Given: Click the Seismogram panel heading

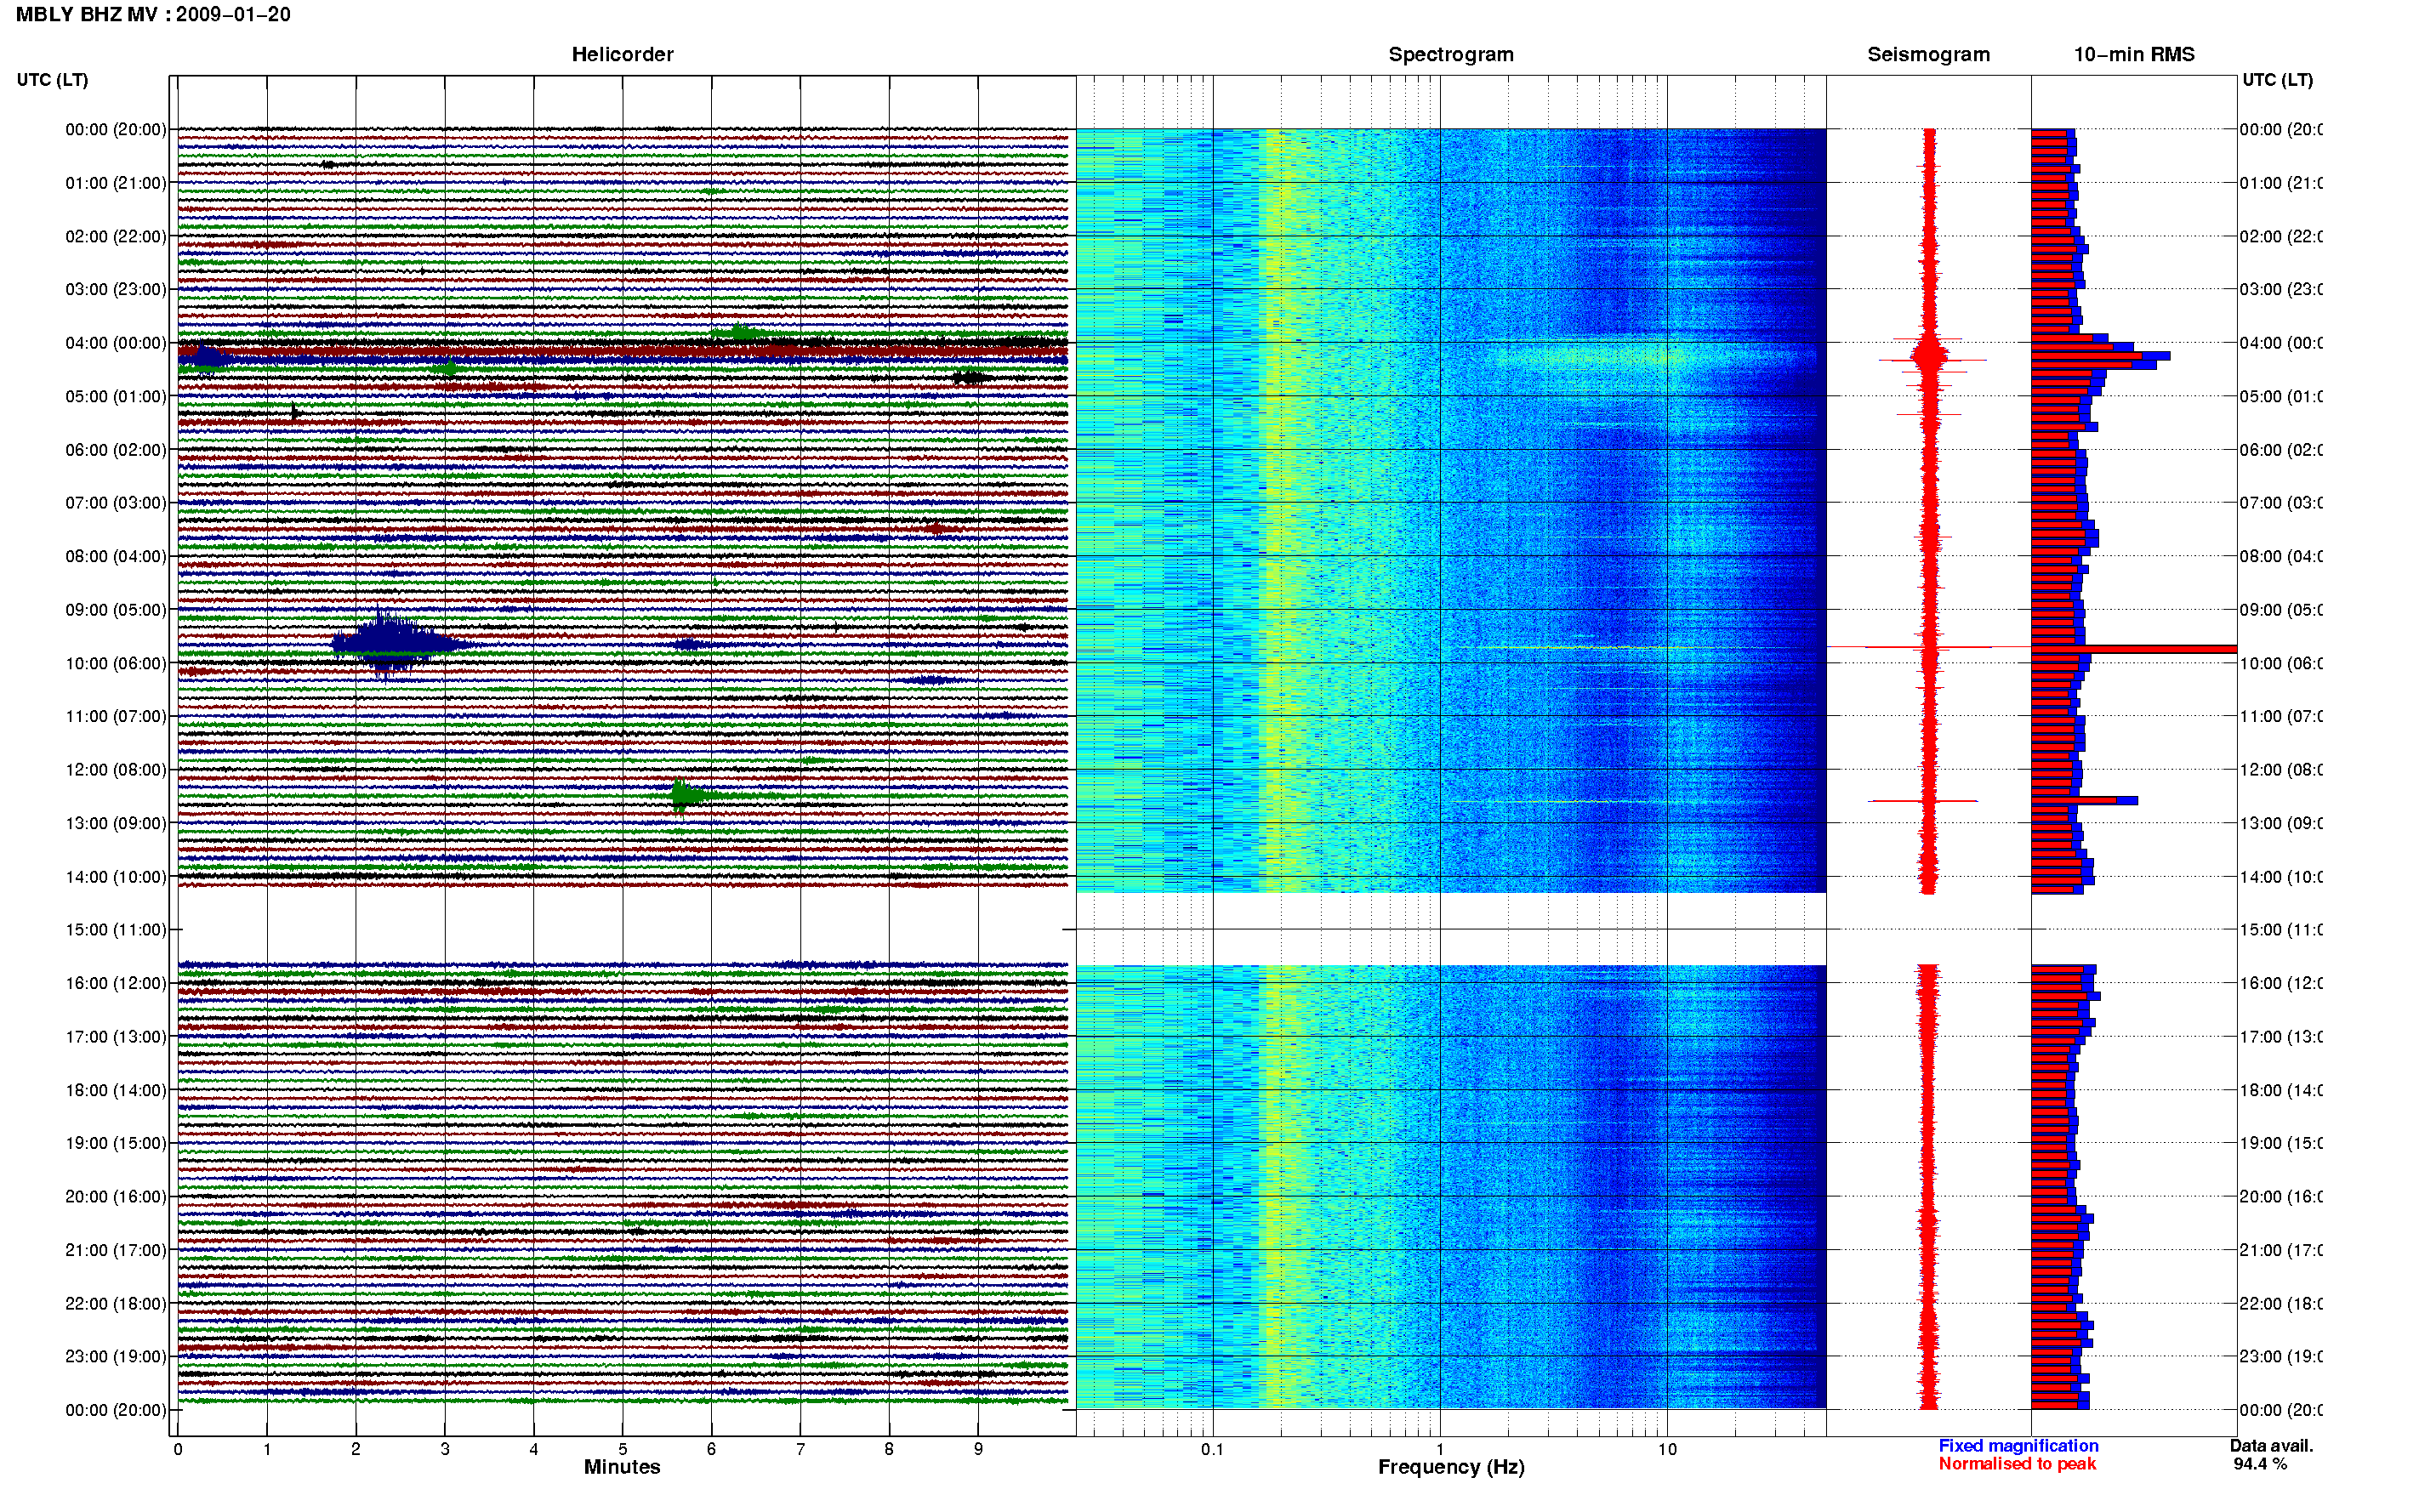Looking at the screenshot, I should pos(1928,55).
